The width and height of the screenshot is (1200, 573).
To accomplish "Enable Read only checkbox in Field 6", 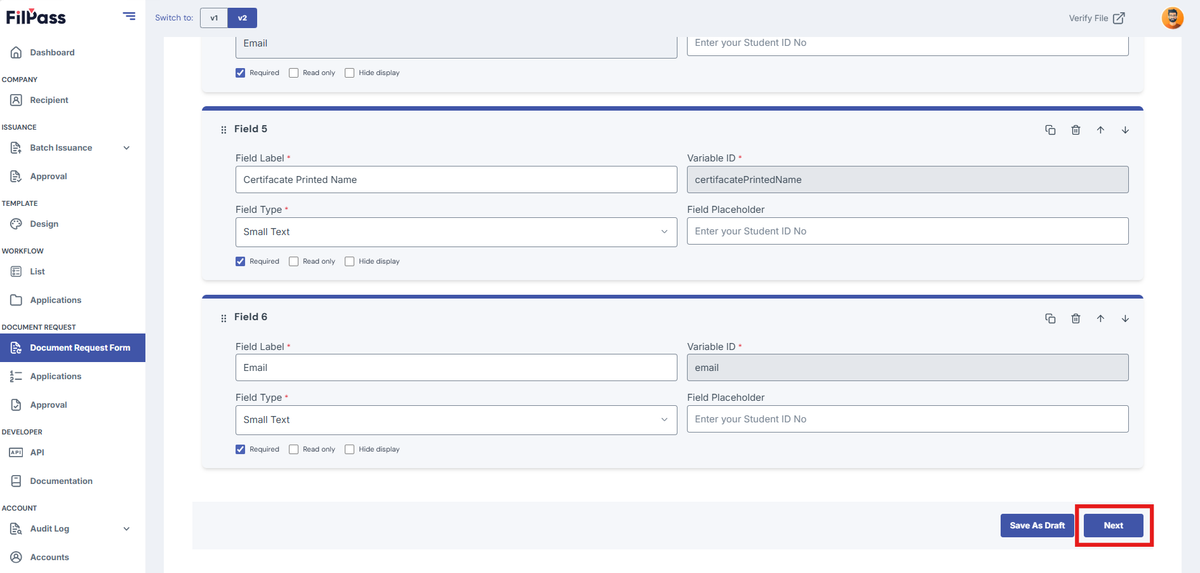I will 293,449.
